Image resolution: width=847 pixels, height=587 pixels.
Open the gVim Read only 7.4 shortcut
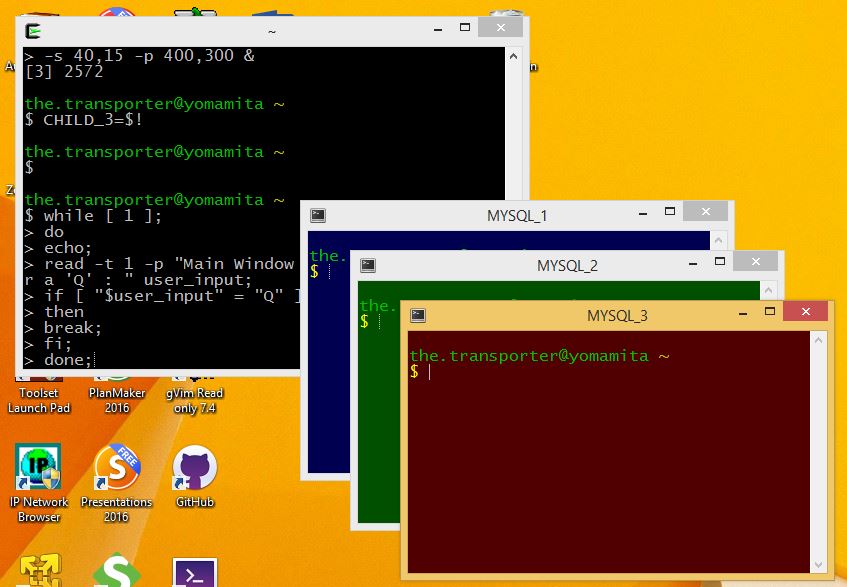(x=194, y=394)
